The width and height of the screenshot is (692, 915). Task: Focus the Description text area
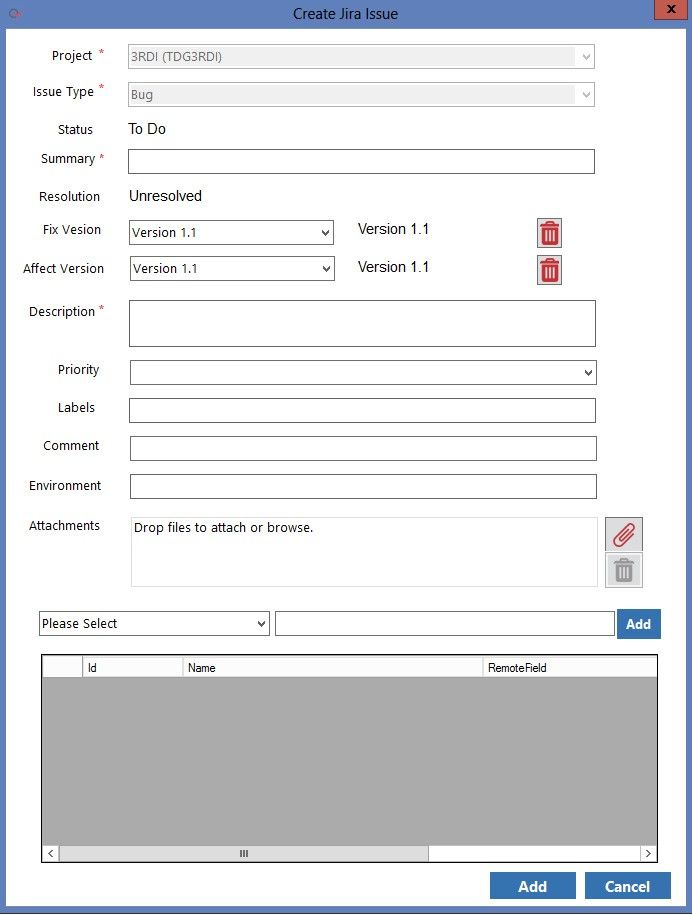coord(362,323)
